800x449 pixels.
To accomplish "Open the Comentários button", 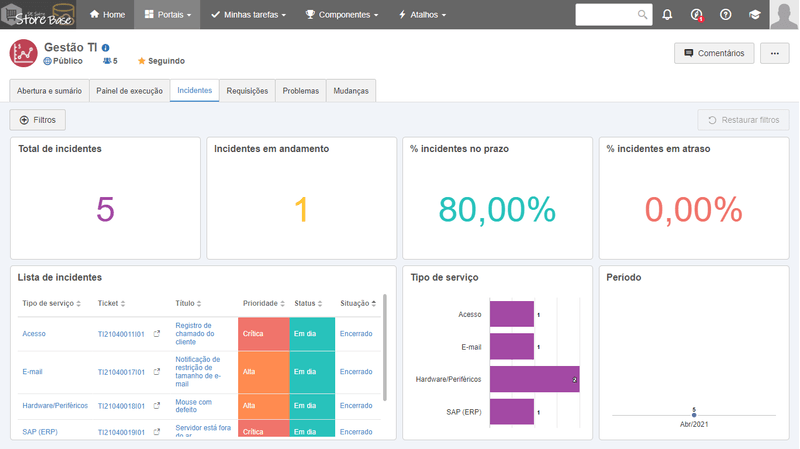I will [x=714, y=53].
